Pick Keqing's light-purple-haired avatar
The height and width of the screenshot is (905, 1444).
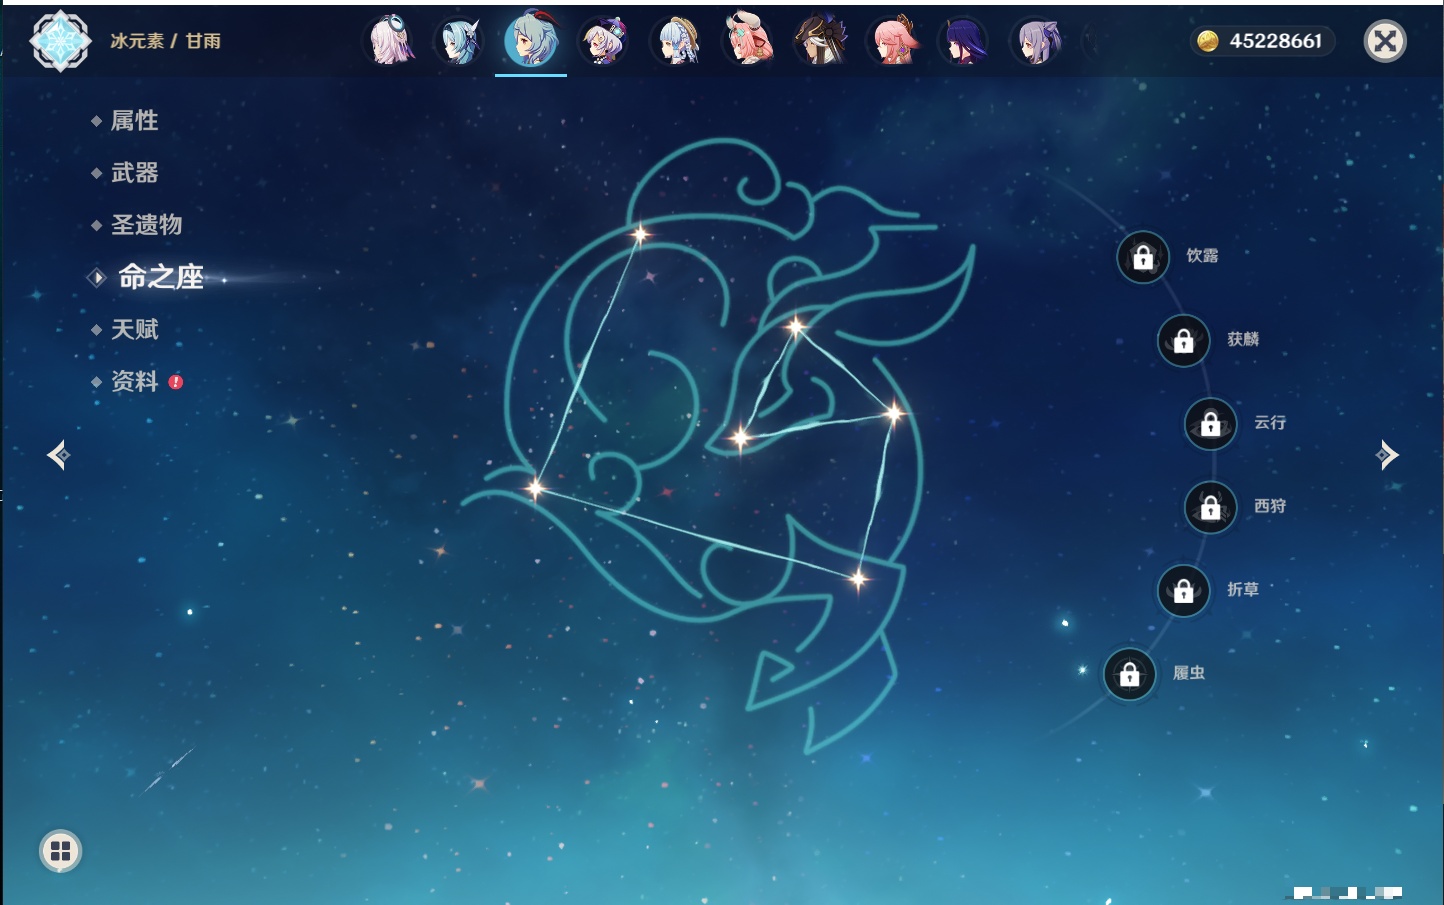pos(1036,41)
